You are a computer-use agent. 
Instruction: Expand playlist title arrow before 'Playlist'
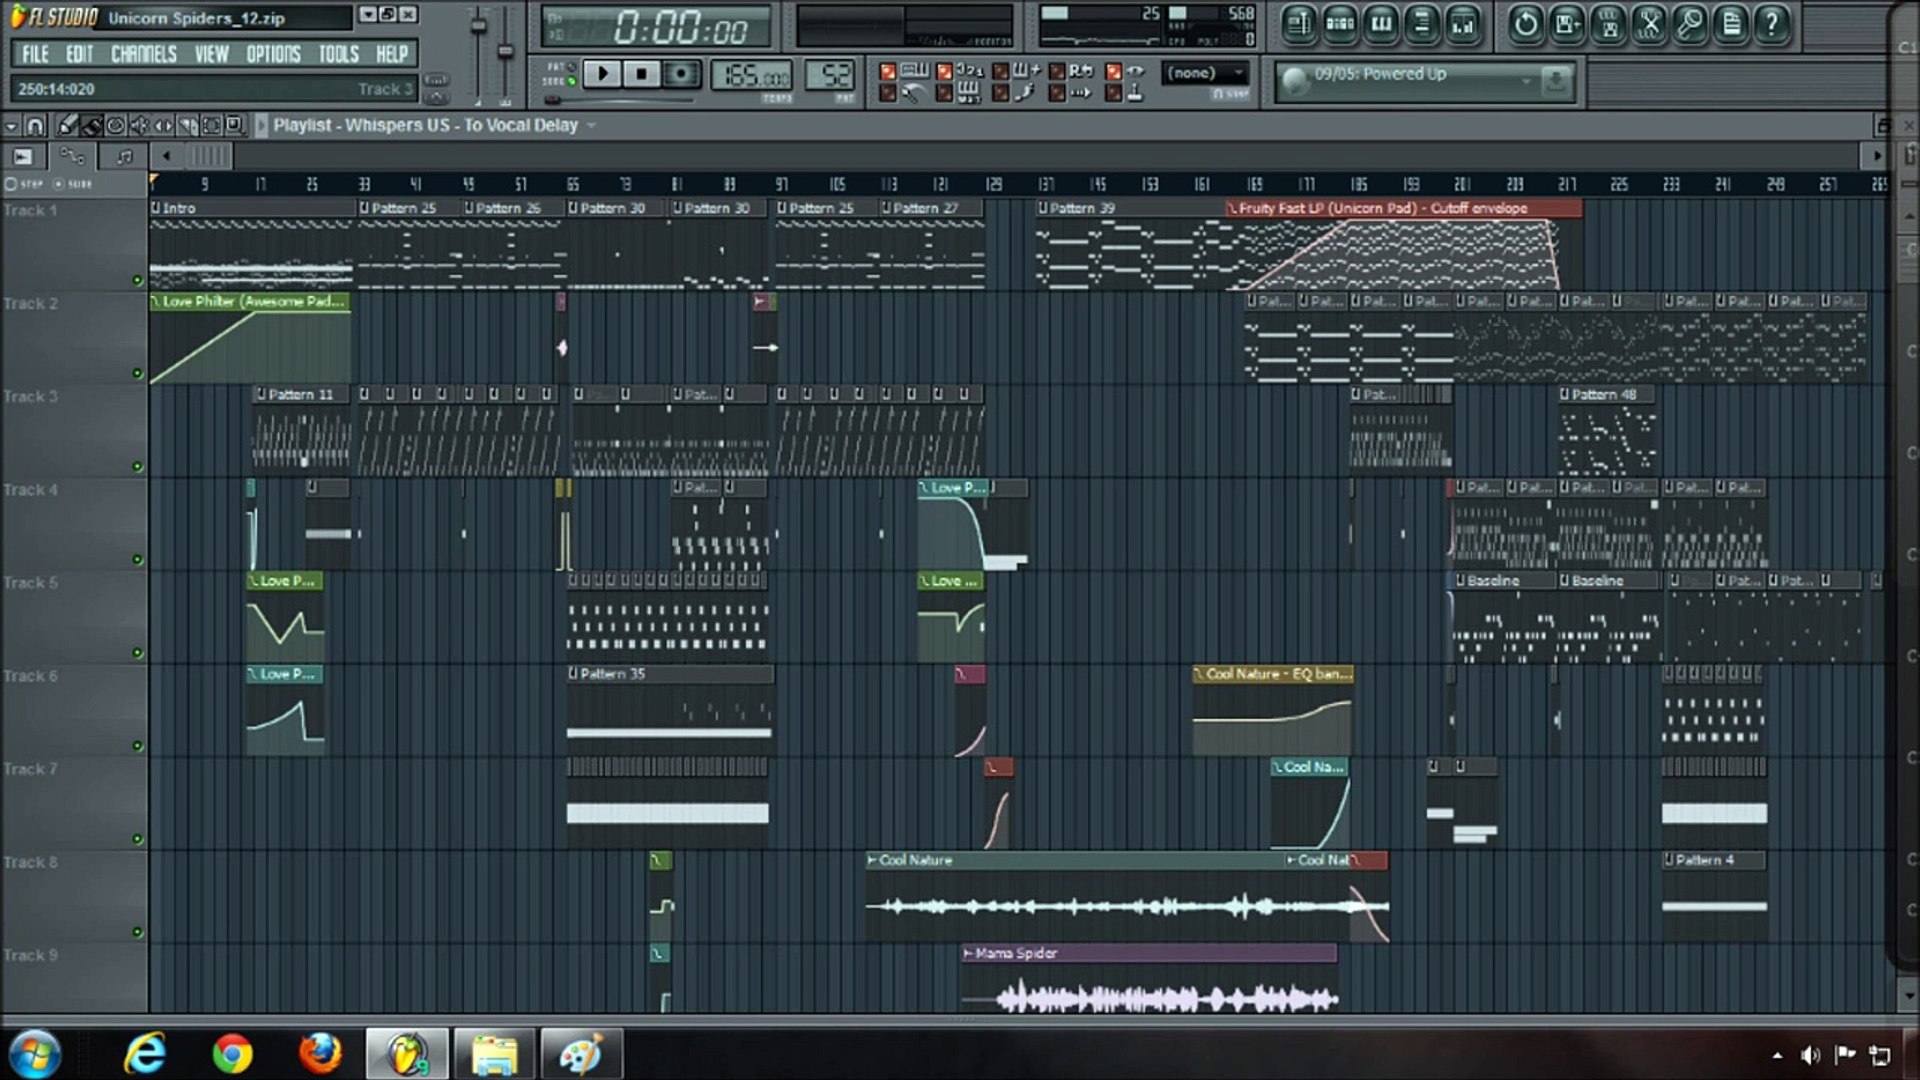click(x=261, y=126)
